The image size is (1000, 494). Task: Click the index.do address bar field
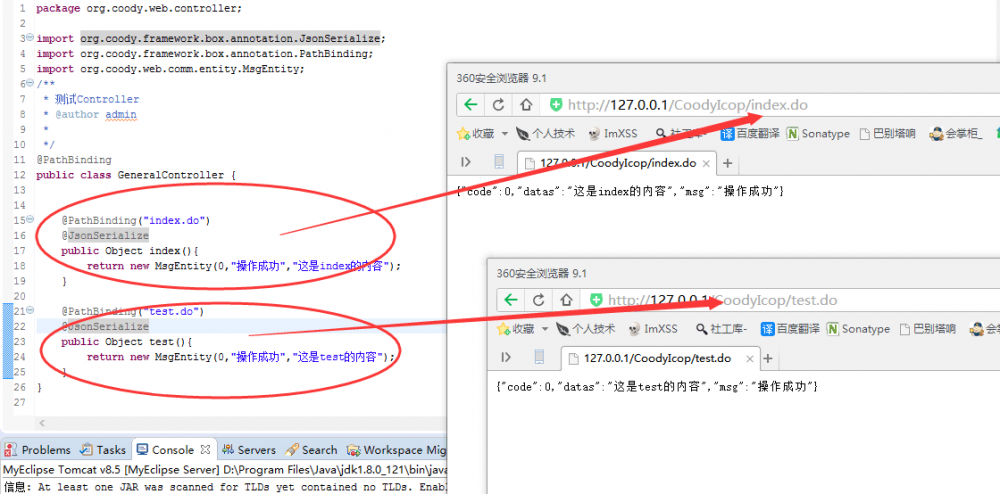770,105
